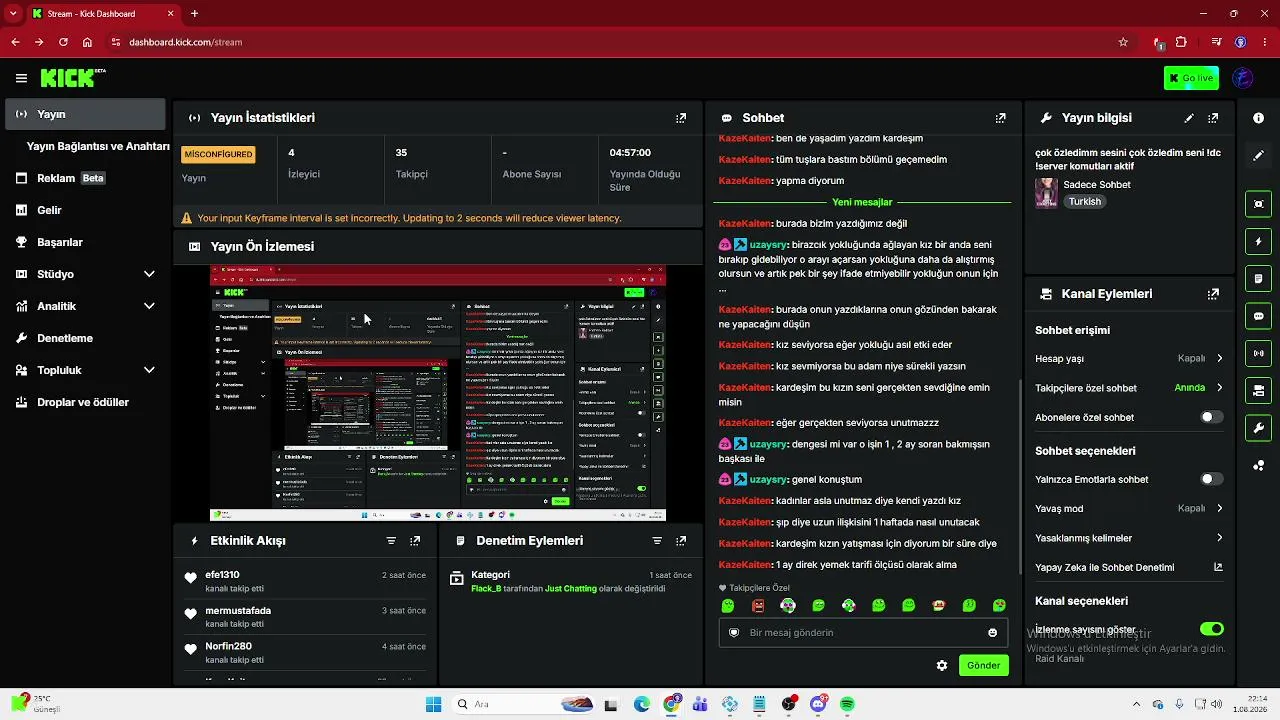Open the Denetleme sidebar link
Screen dimensions: 1280x720
click(x=85, y=338)
